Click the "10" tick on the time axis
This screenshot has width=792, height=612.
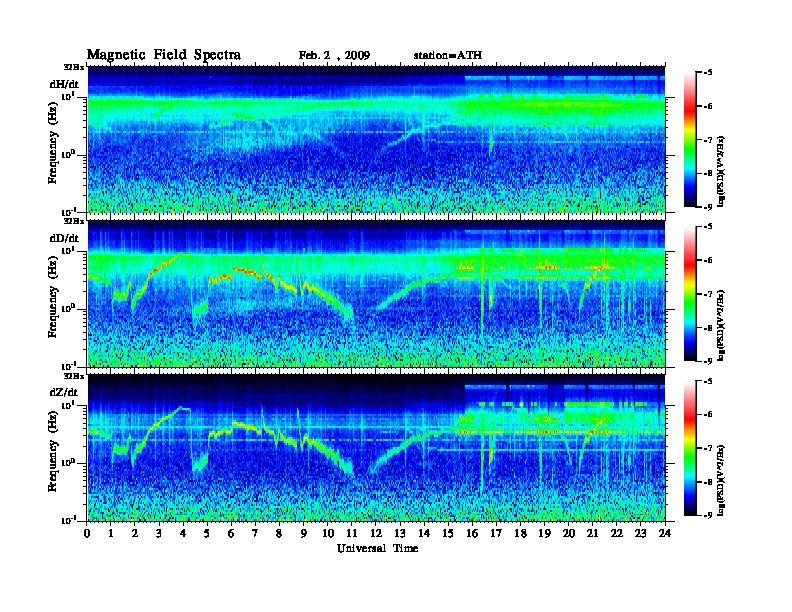[328, 533]
